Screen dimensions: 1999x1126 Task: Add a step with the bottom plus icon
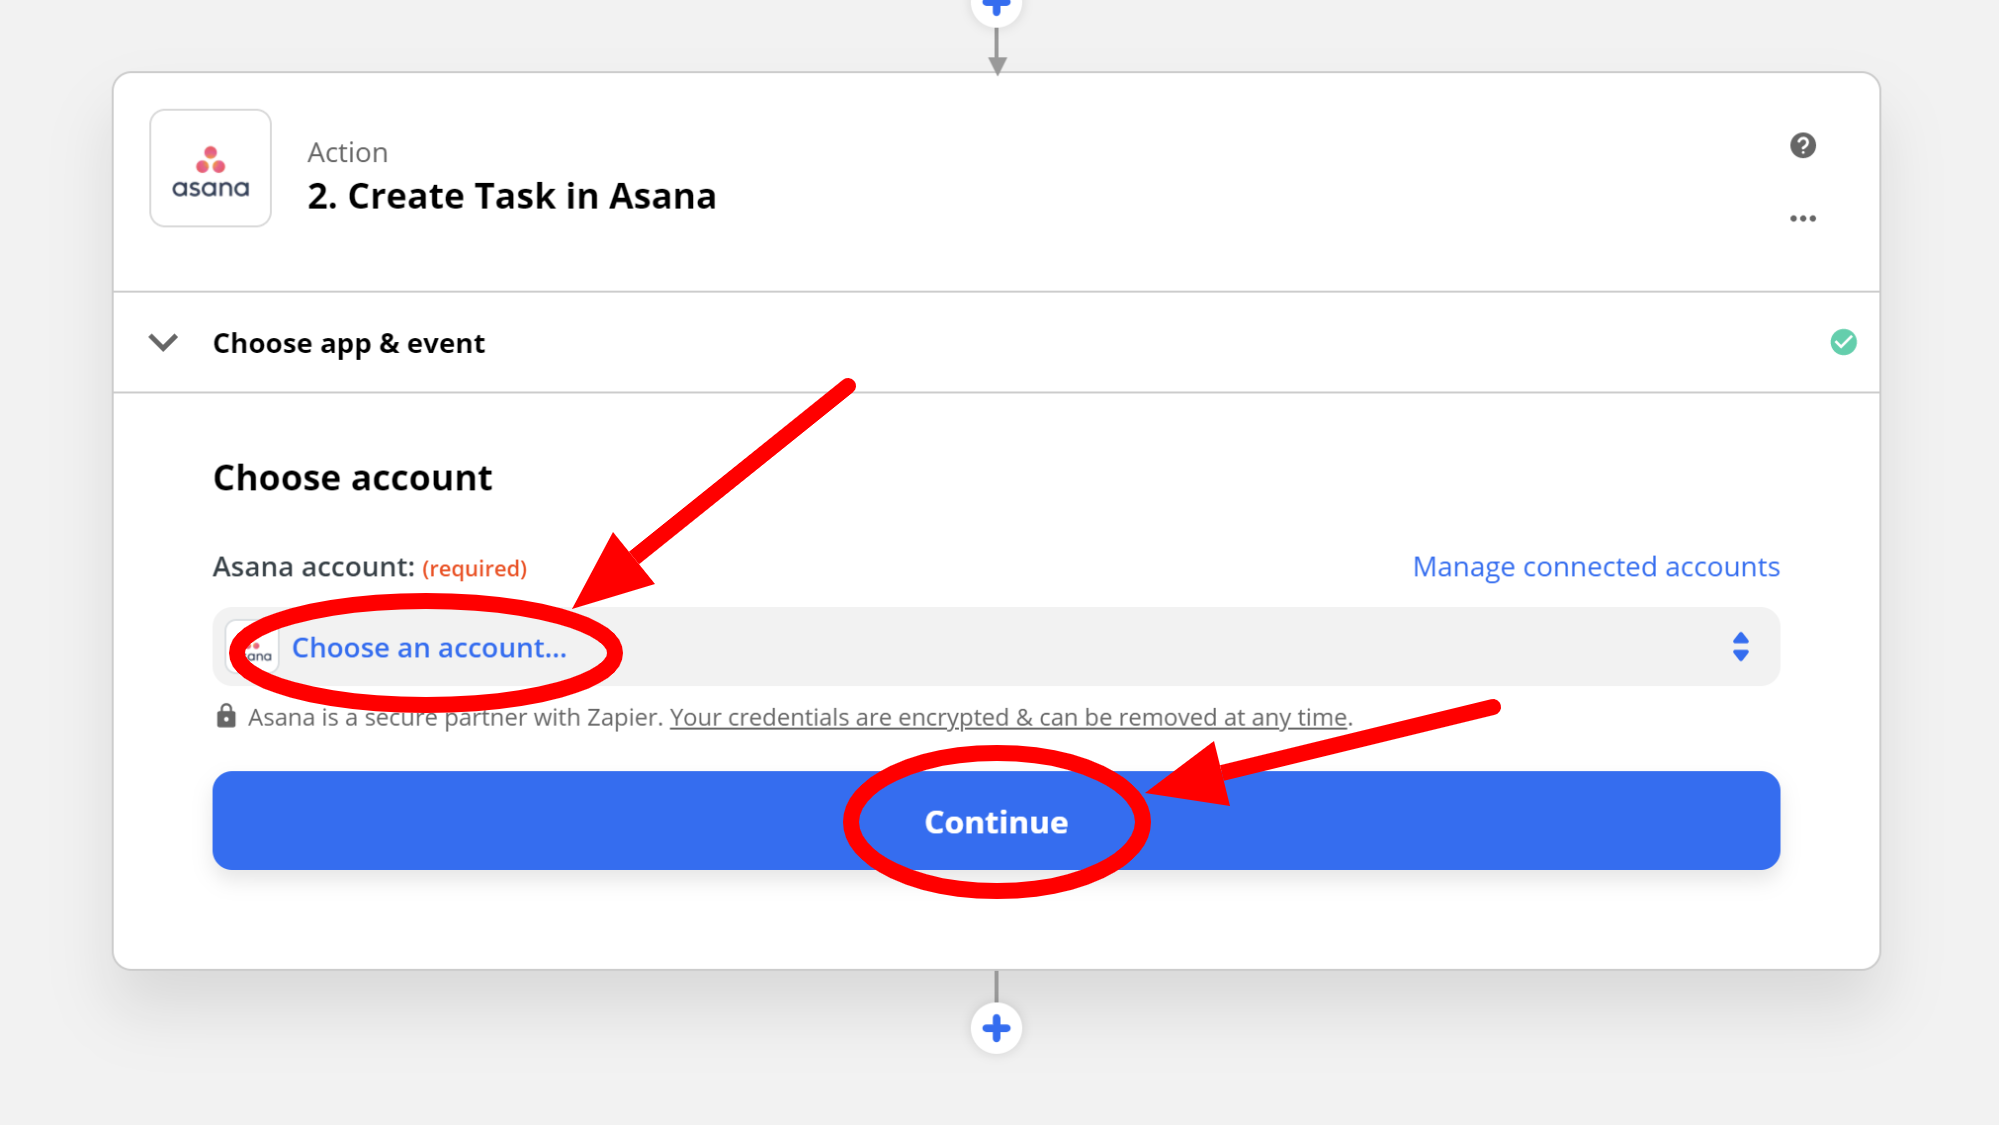click(996, 1028)
